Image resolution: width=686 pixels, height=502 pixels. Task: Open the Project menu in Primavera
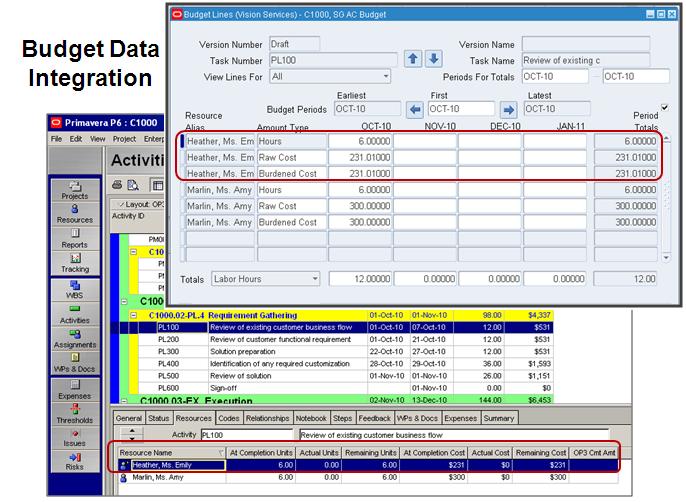pos(124,139)
